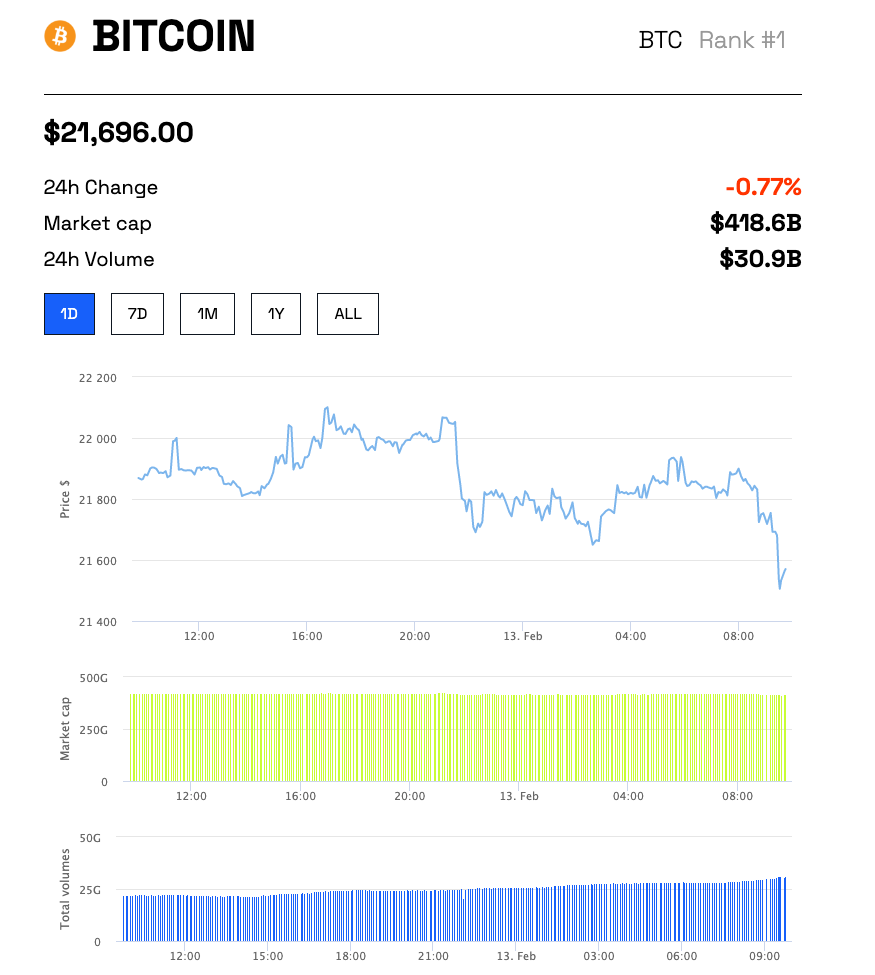Click the orange Bitcoin logo icon
Image resolution: width=875 pixels, height=975 pixels.
coord(60,37)
